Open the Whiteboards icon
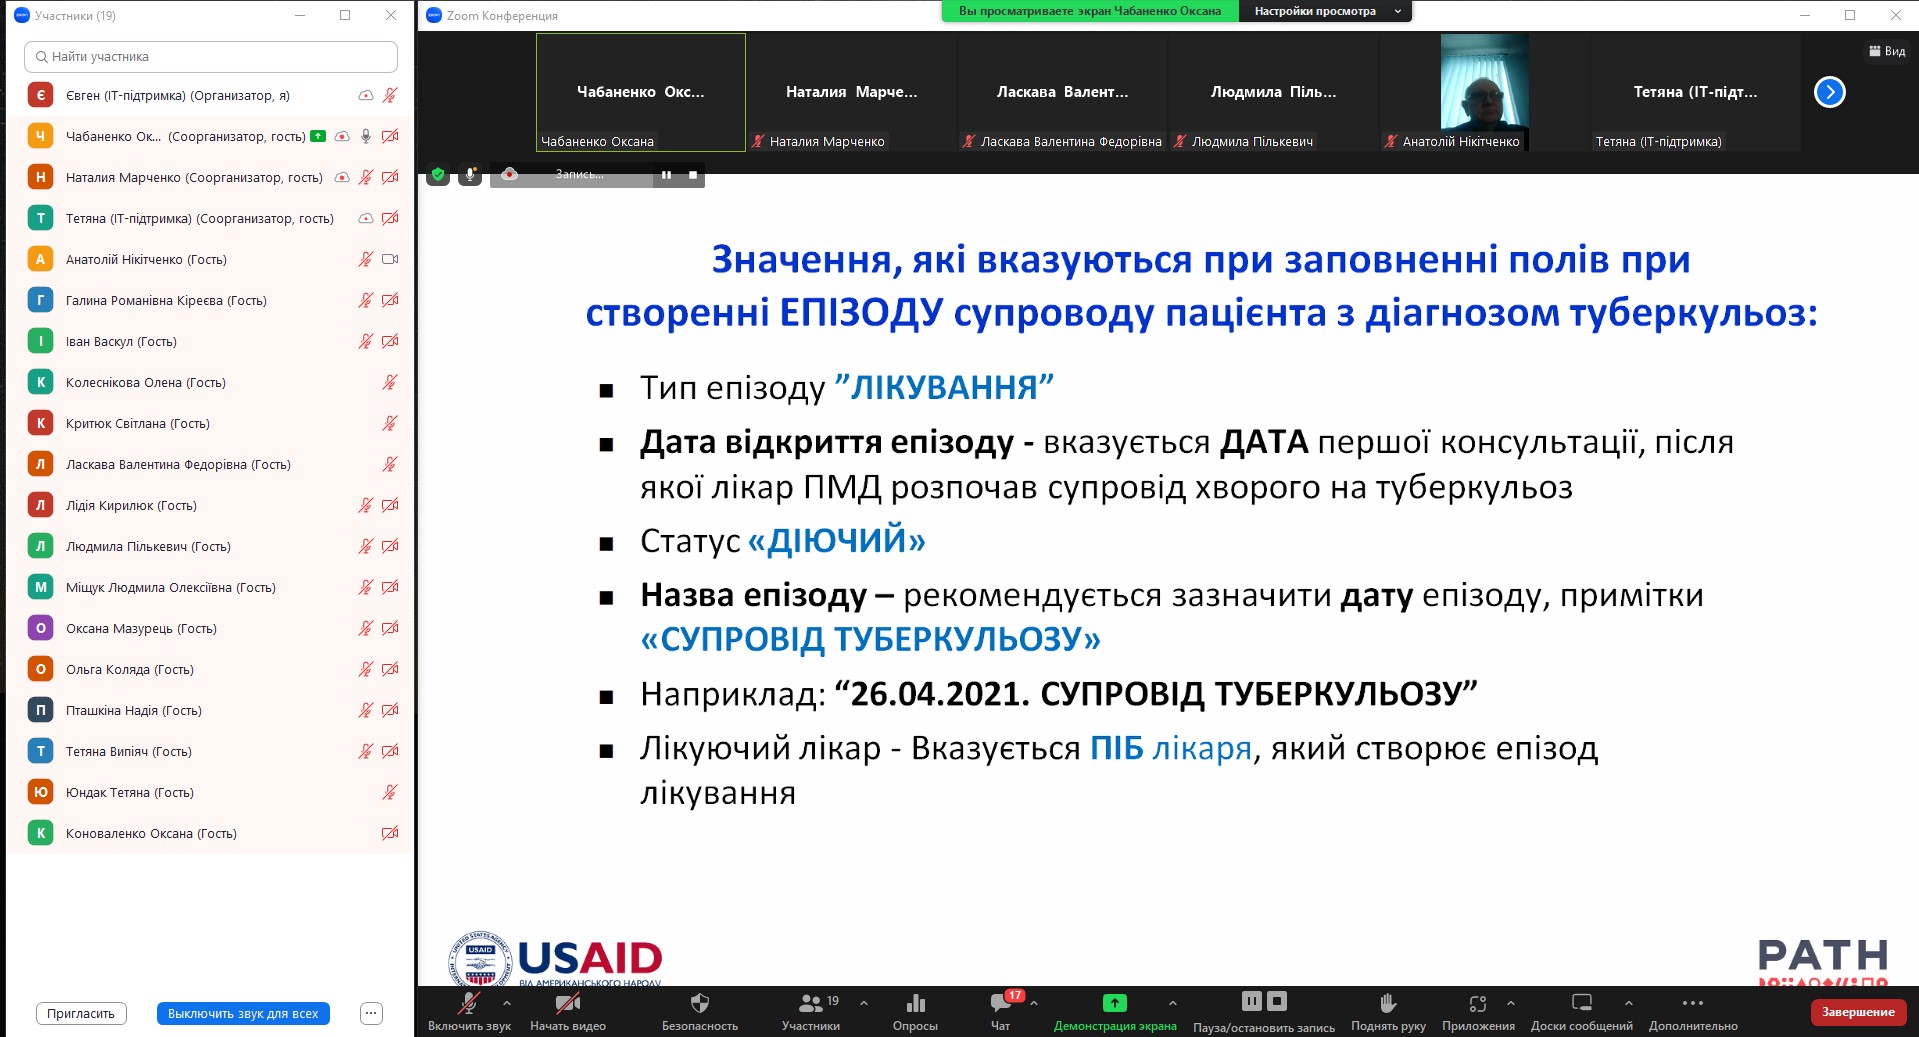This screenshot has width=1919, height=1037. tap(1581, 1003)
